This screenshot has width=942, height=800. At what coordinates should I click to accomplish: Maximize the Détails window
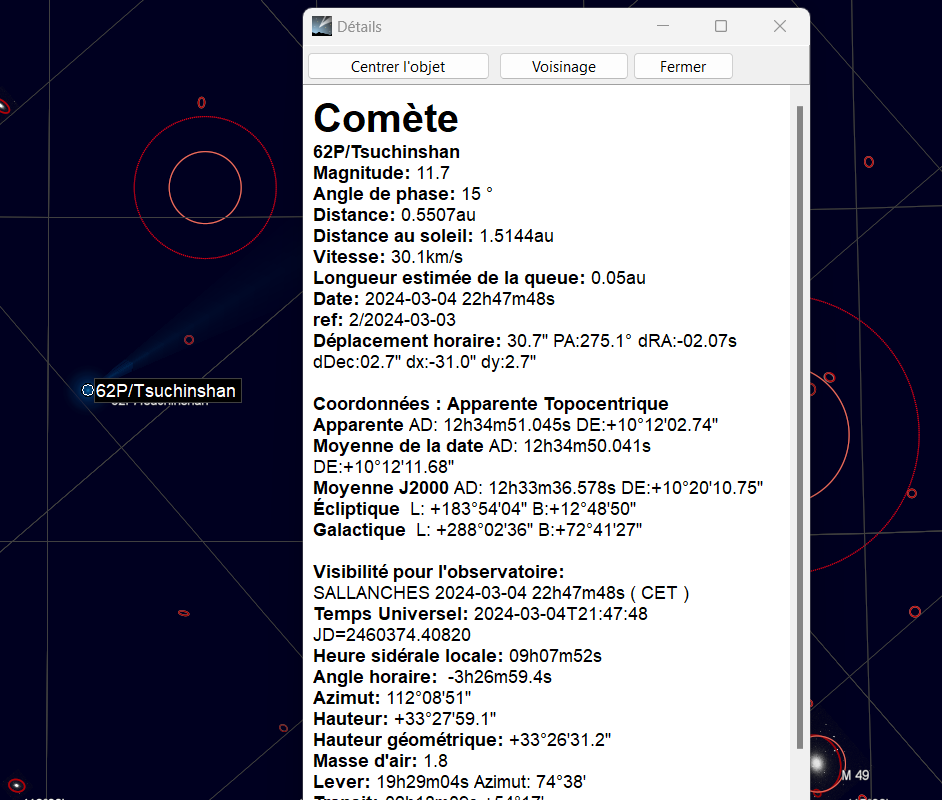(x=720, y=27)
